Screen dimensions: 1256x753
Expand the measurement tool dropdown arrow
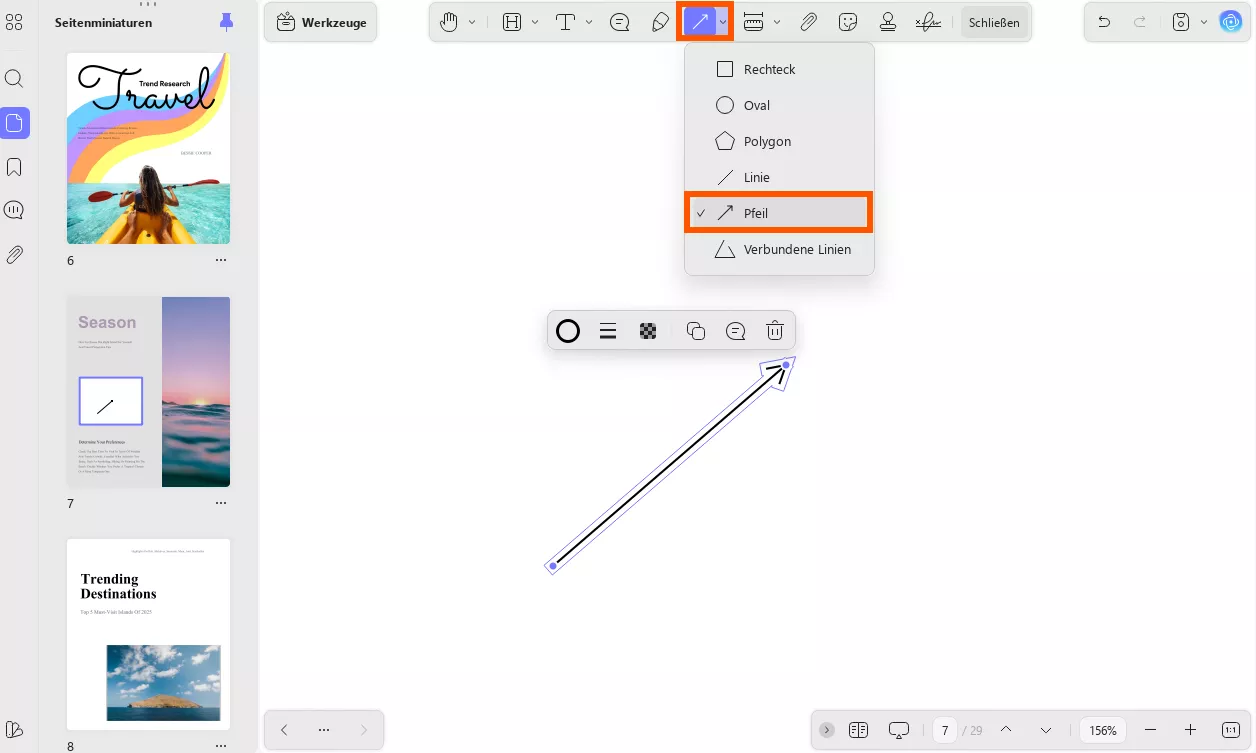pyautogui.click(x=777, y=22)
